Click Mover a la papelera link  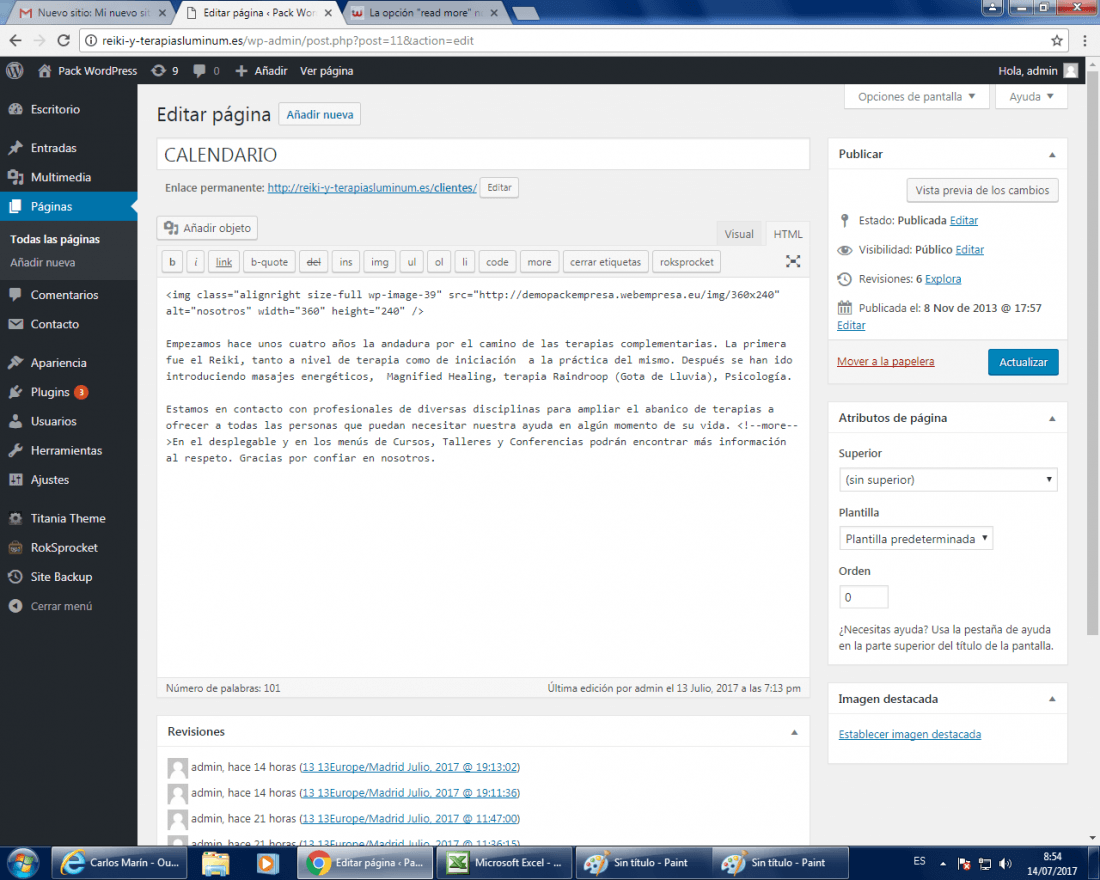point(885,361)
